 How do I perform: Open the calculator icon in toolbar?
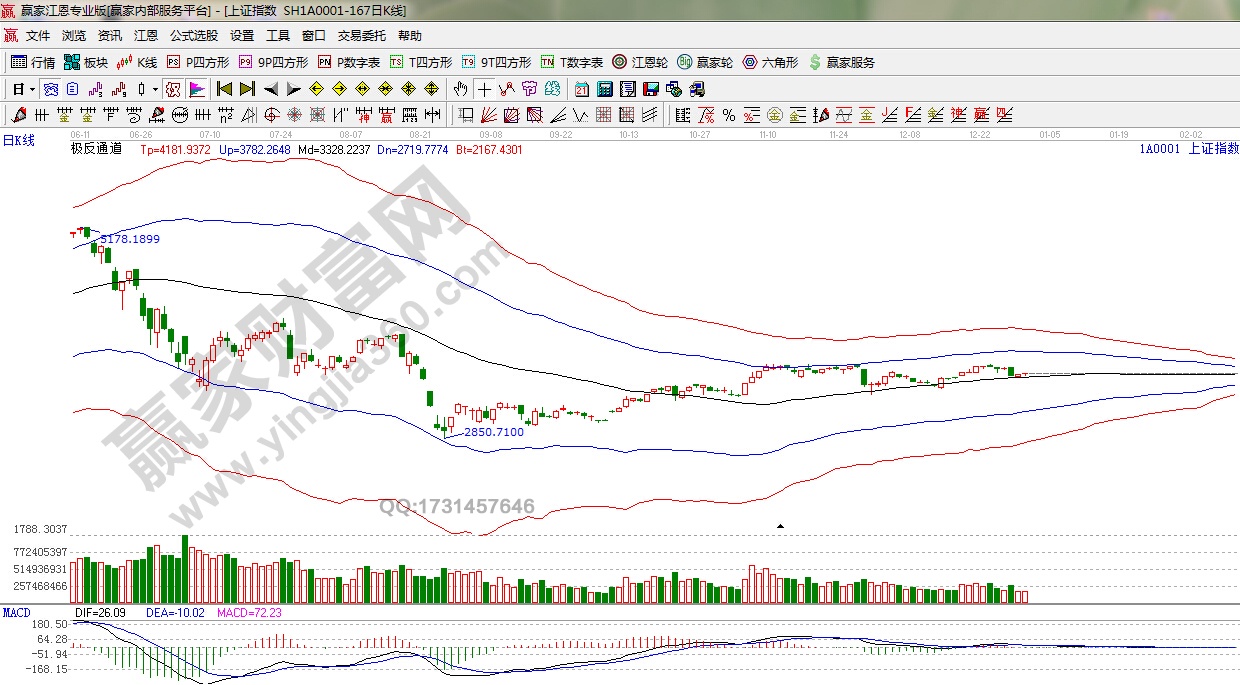(604, 89)
